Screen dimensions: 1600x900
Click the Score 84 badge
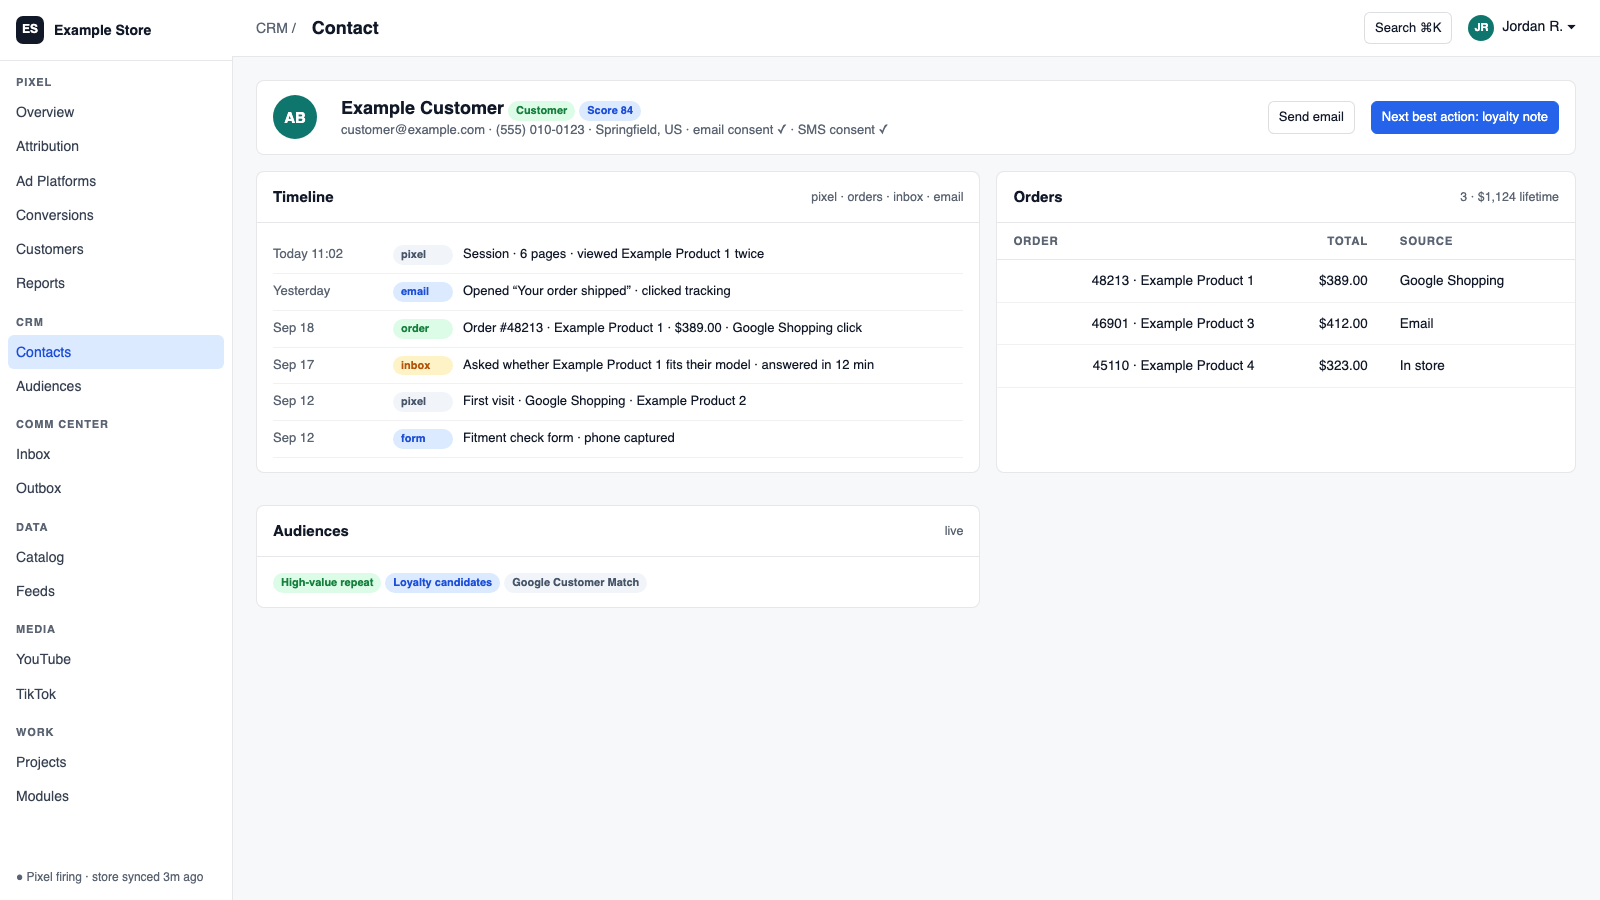(x=610, y=110)
